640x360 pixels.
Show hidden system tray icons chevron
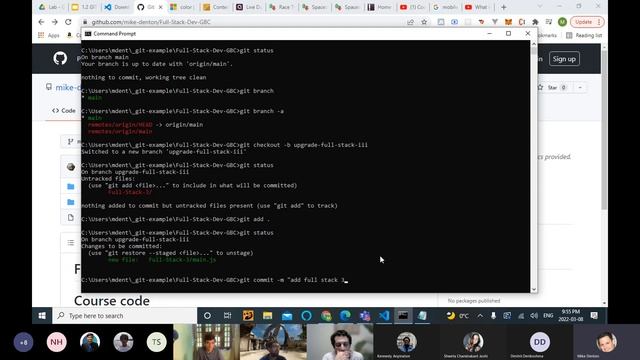(480, 316)
